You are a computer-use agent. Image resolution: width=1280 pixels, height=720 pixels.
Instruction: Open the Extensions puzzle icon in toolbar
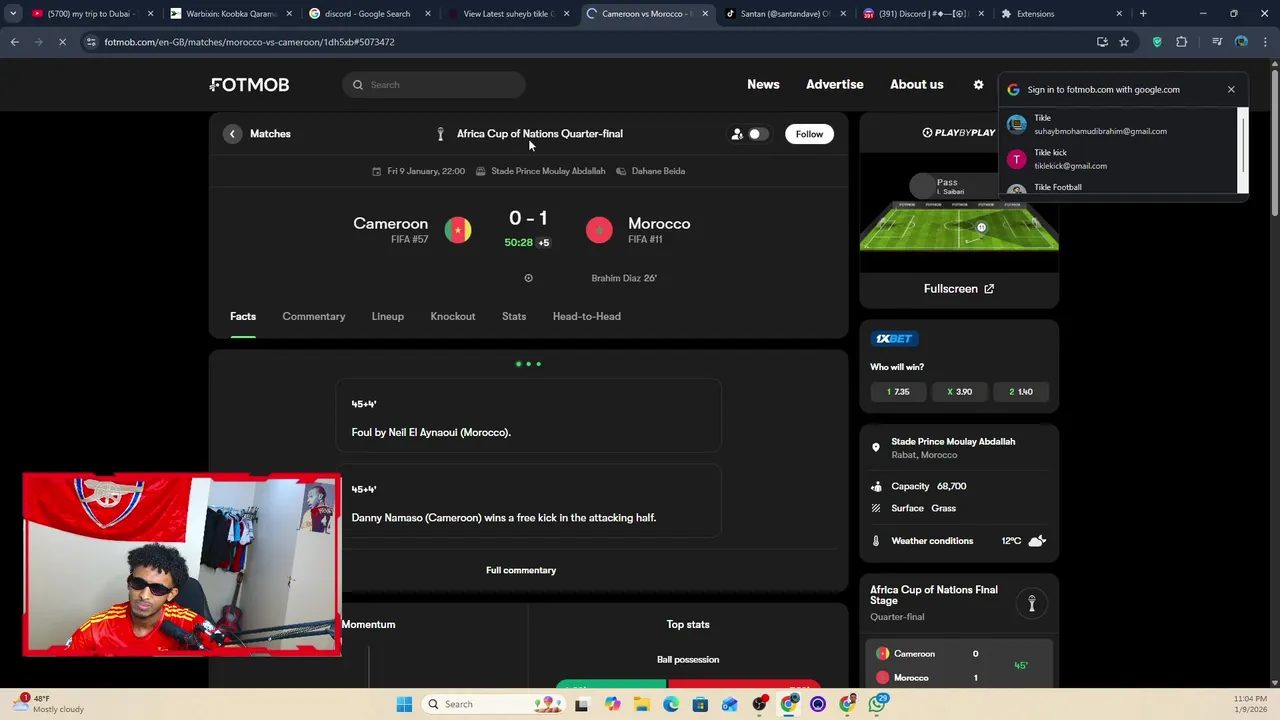click(1181, 42)
